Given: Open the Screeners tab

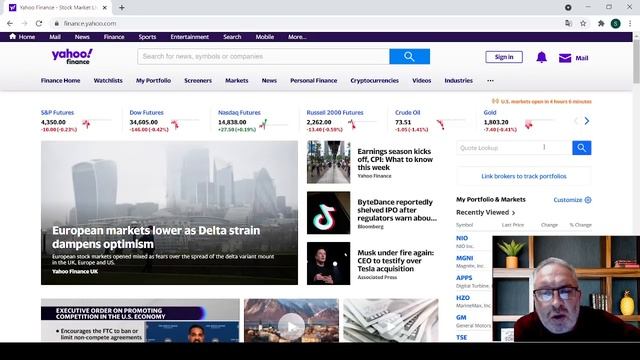Looking at the screenshot, I should pos(198,80).
